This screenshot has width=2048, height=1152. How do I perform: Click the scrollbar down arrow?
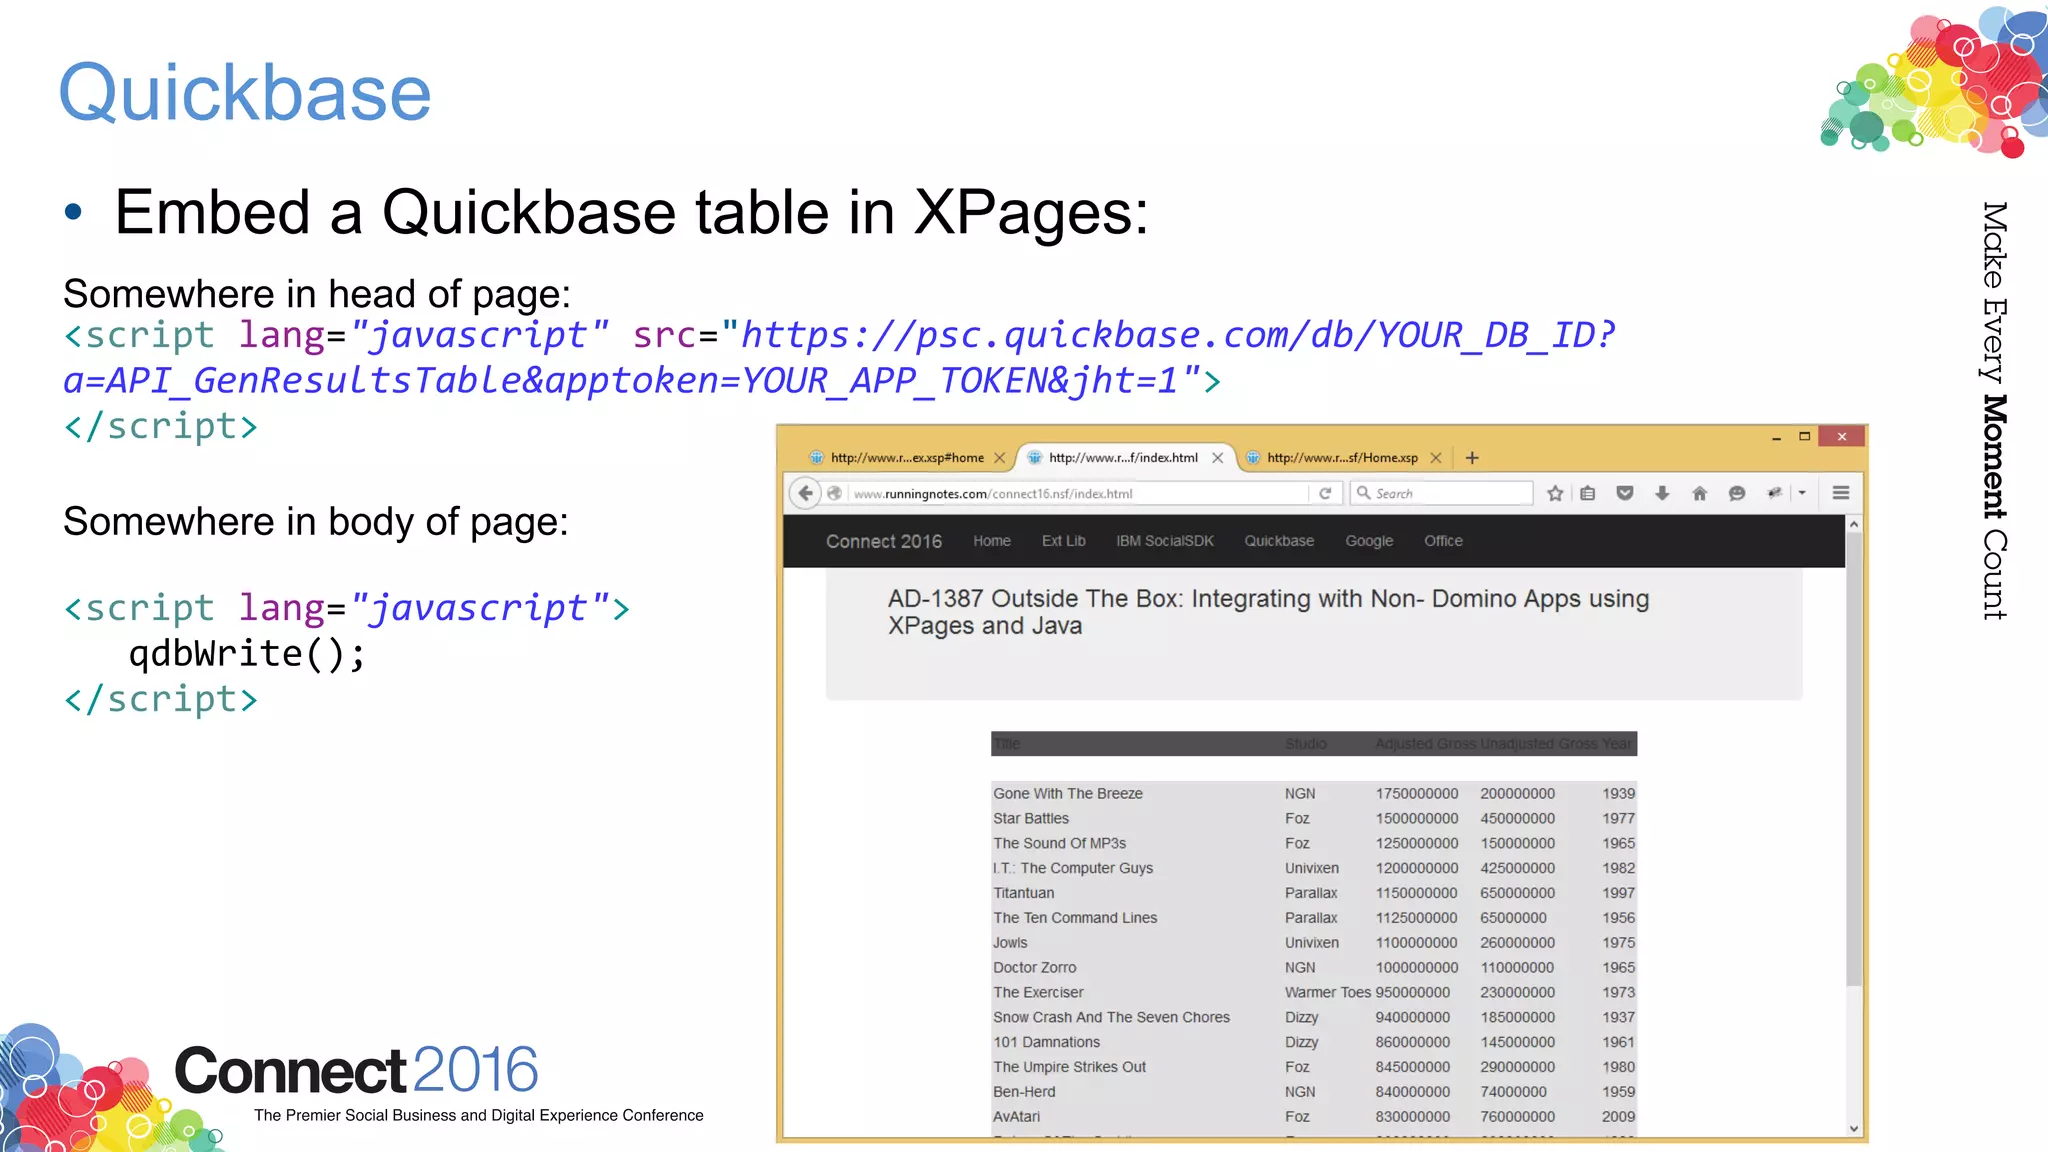click(1854, 1129)
